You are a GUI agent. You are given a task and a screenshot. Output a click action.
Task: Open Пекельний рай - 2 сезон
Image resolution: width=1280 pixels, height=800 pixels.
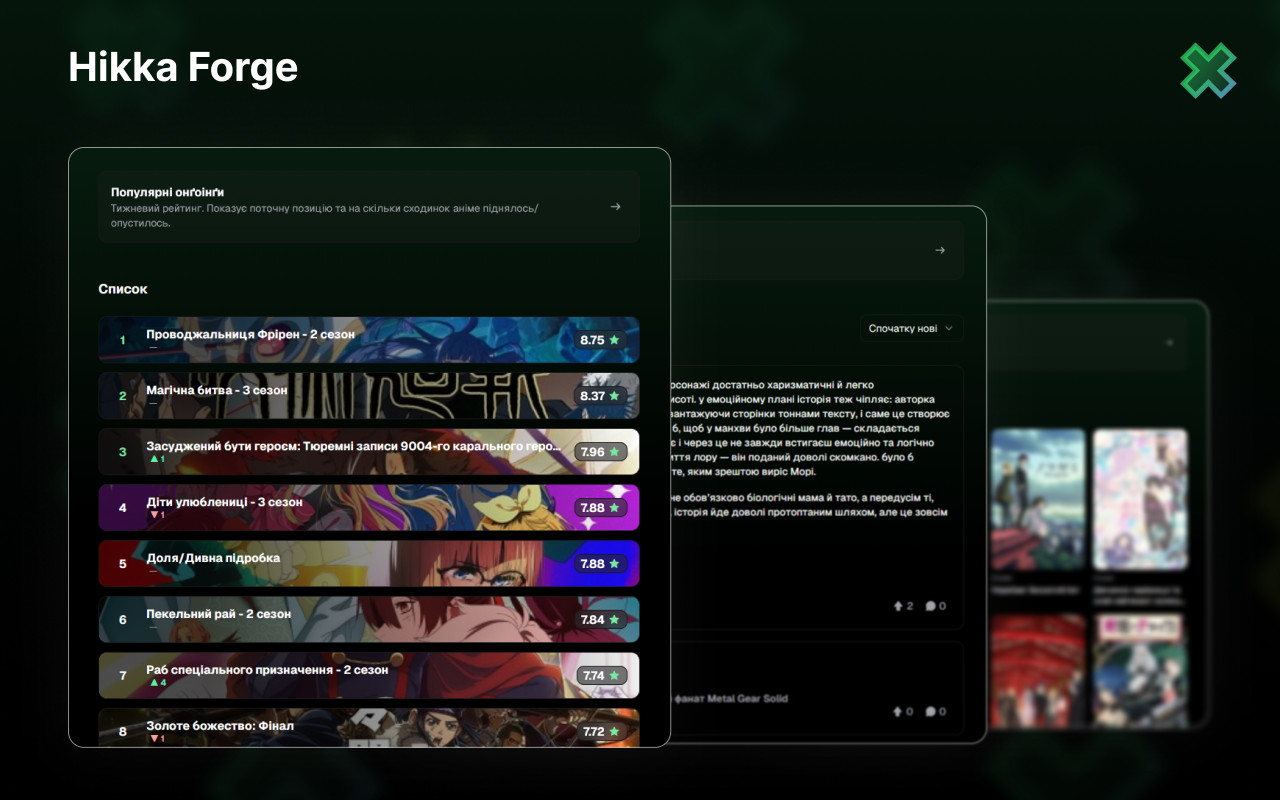click(369, 620)
